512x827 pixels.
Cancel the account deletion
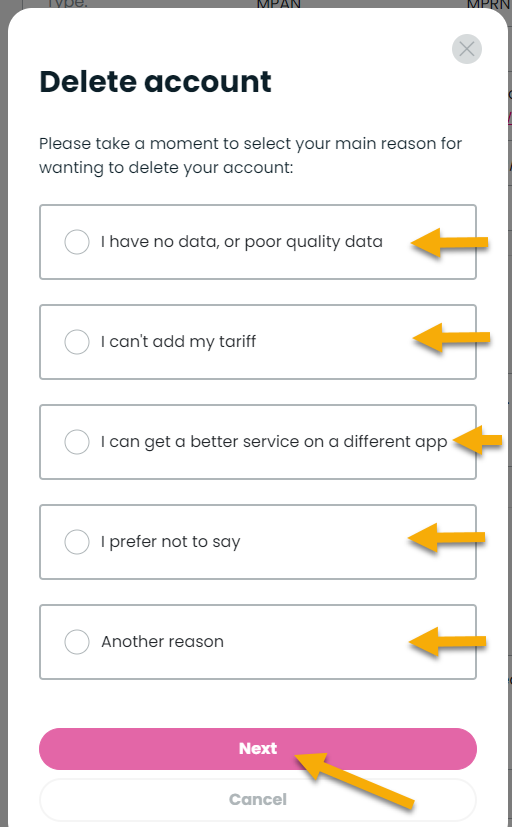[258, 800]
